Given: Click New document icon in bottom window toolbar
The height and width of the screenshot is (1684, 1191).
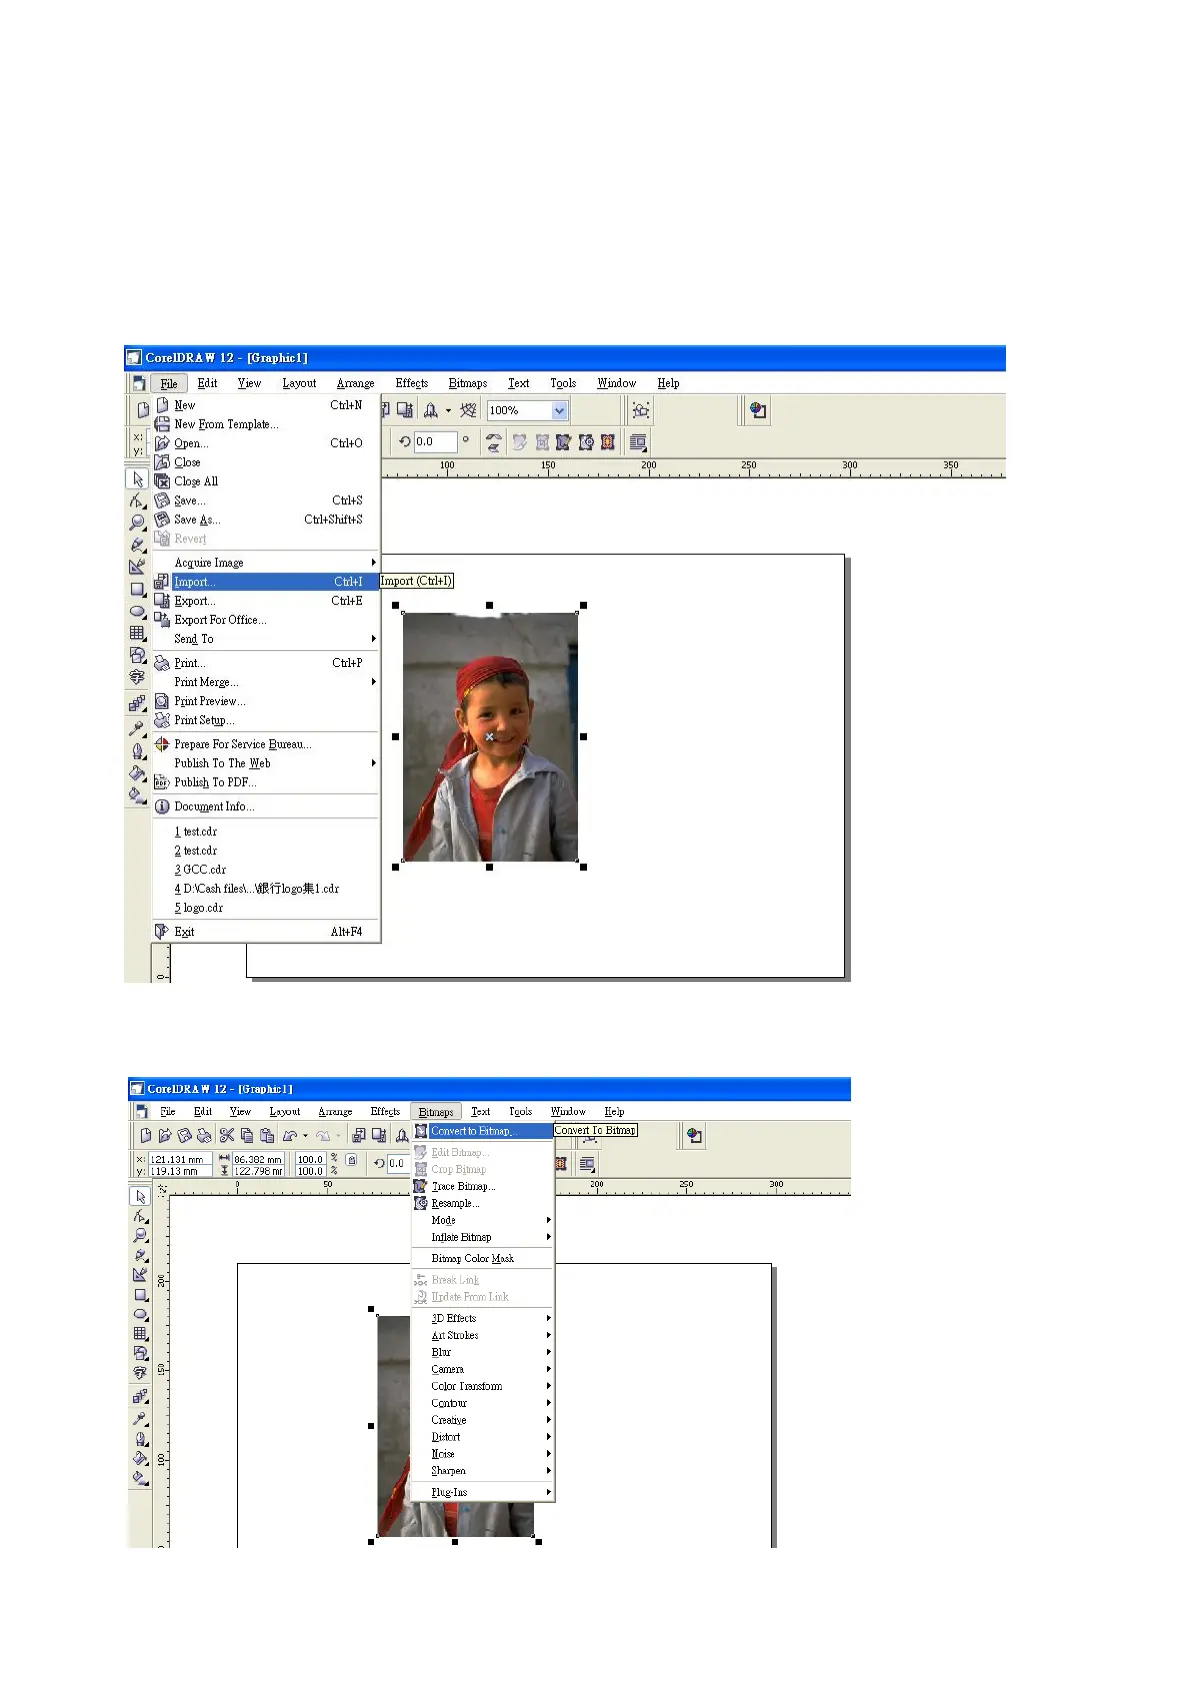Looking at the screenshot, I should [x=146, y=1135].
